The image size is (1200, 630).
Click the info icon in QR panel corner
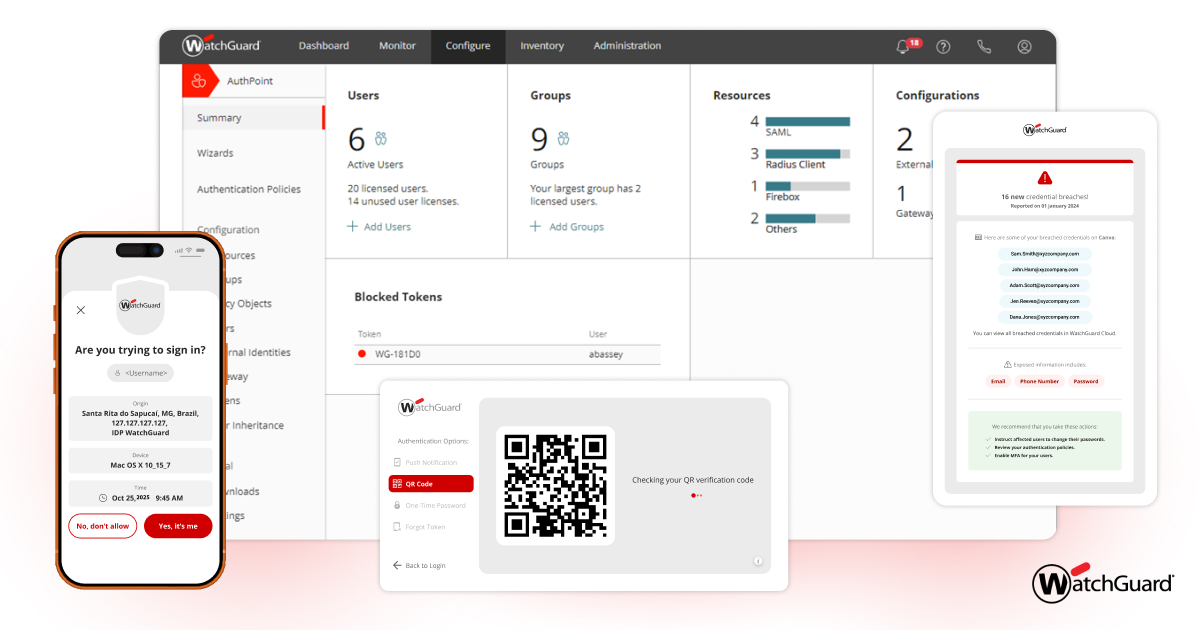pos(757,561)
